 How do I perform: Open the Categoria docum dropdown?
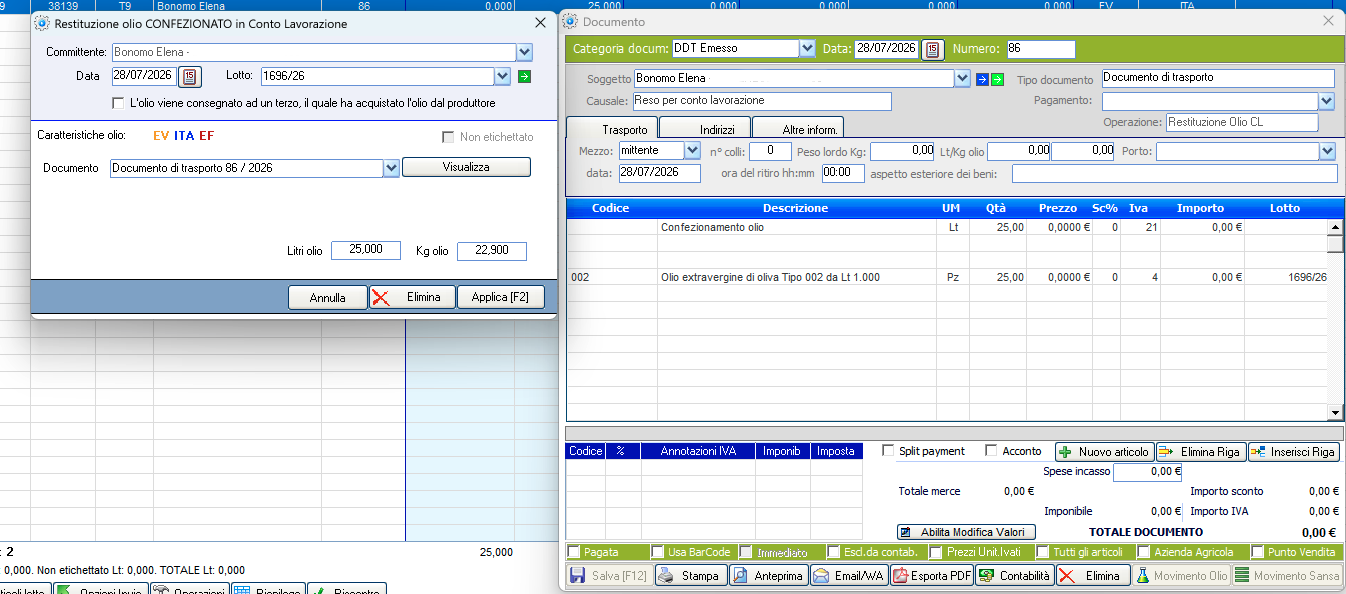click(x=807, y=48)
